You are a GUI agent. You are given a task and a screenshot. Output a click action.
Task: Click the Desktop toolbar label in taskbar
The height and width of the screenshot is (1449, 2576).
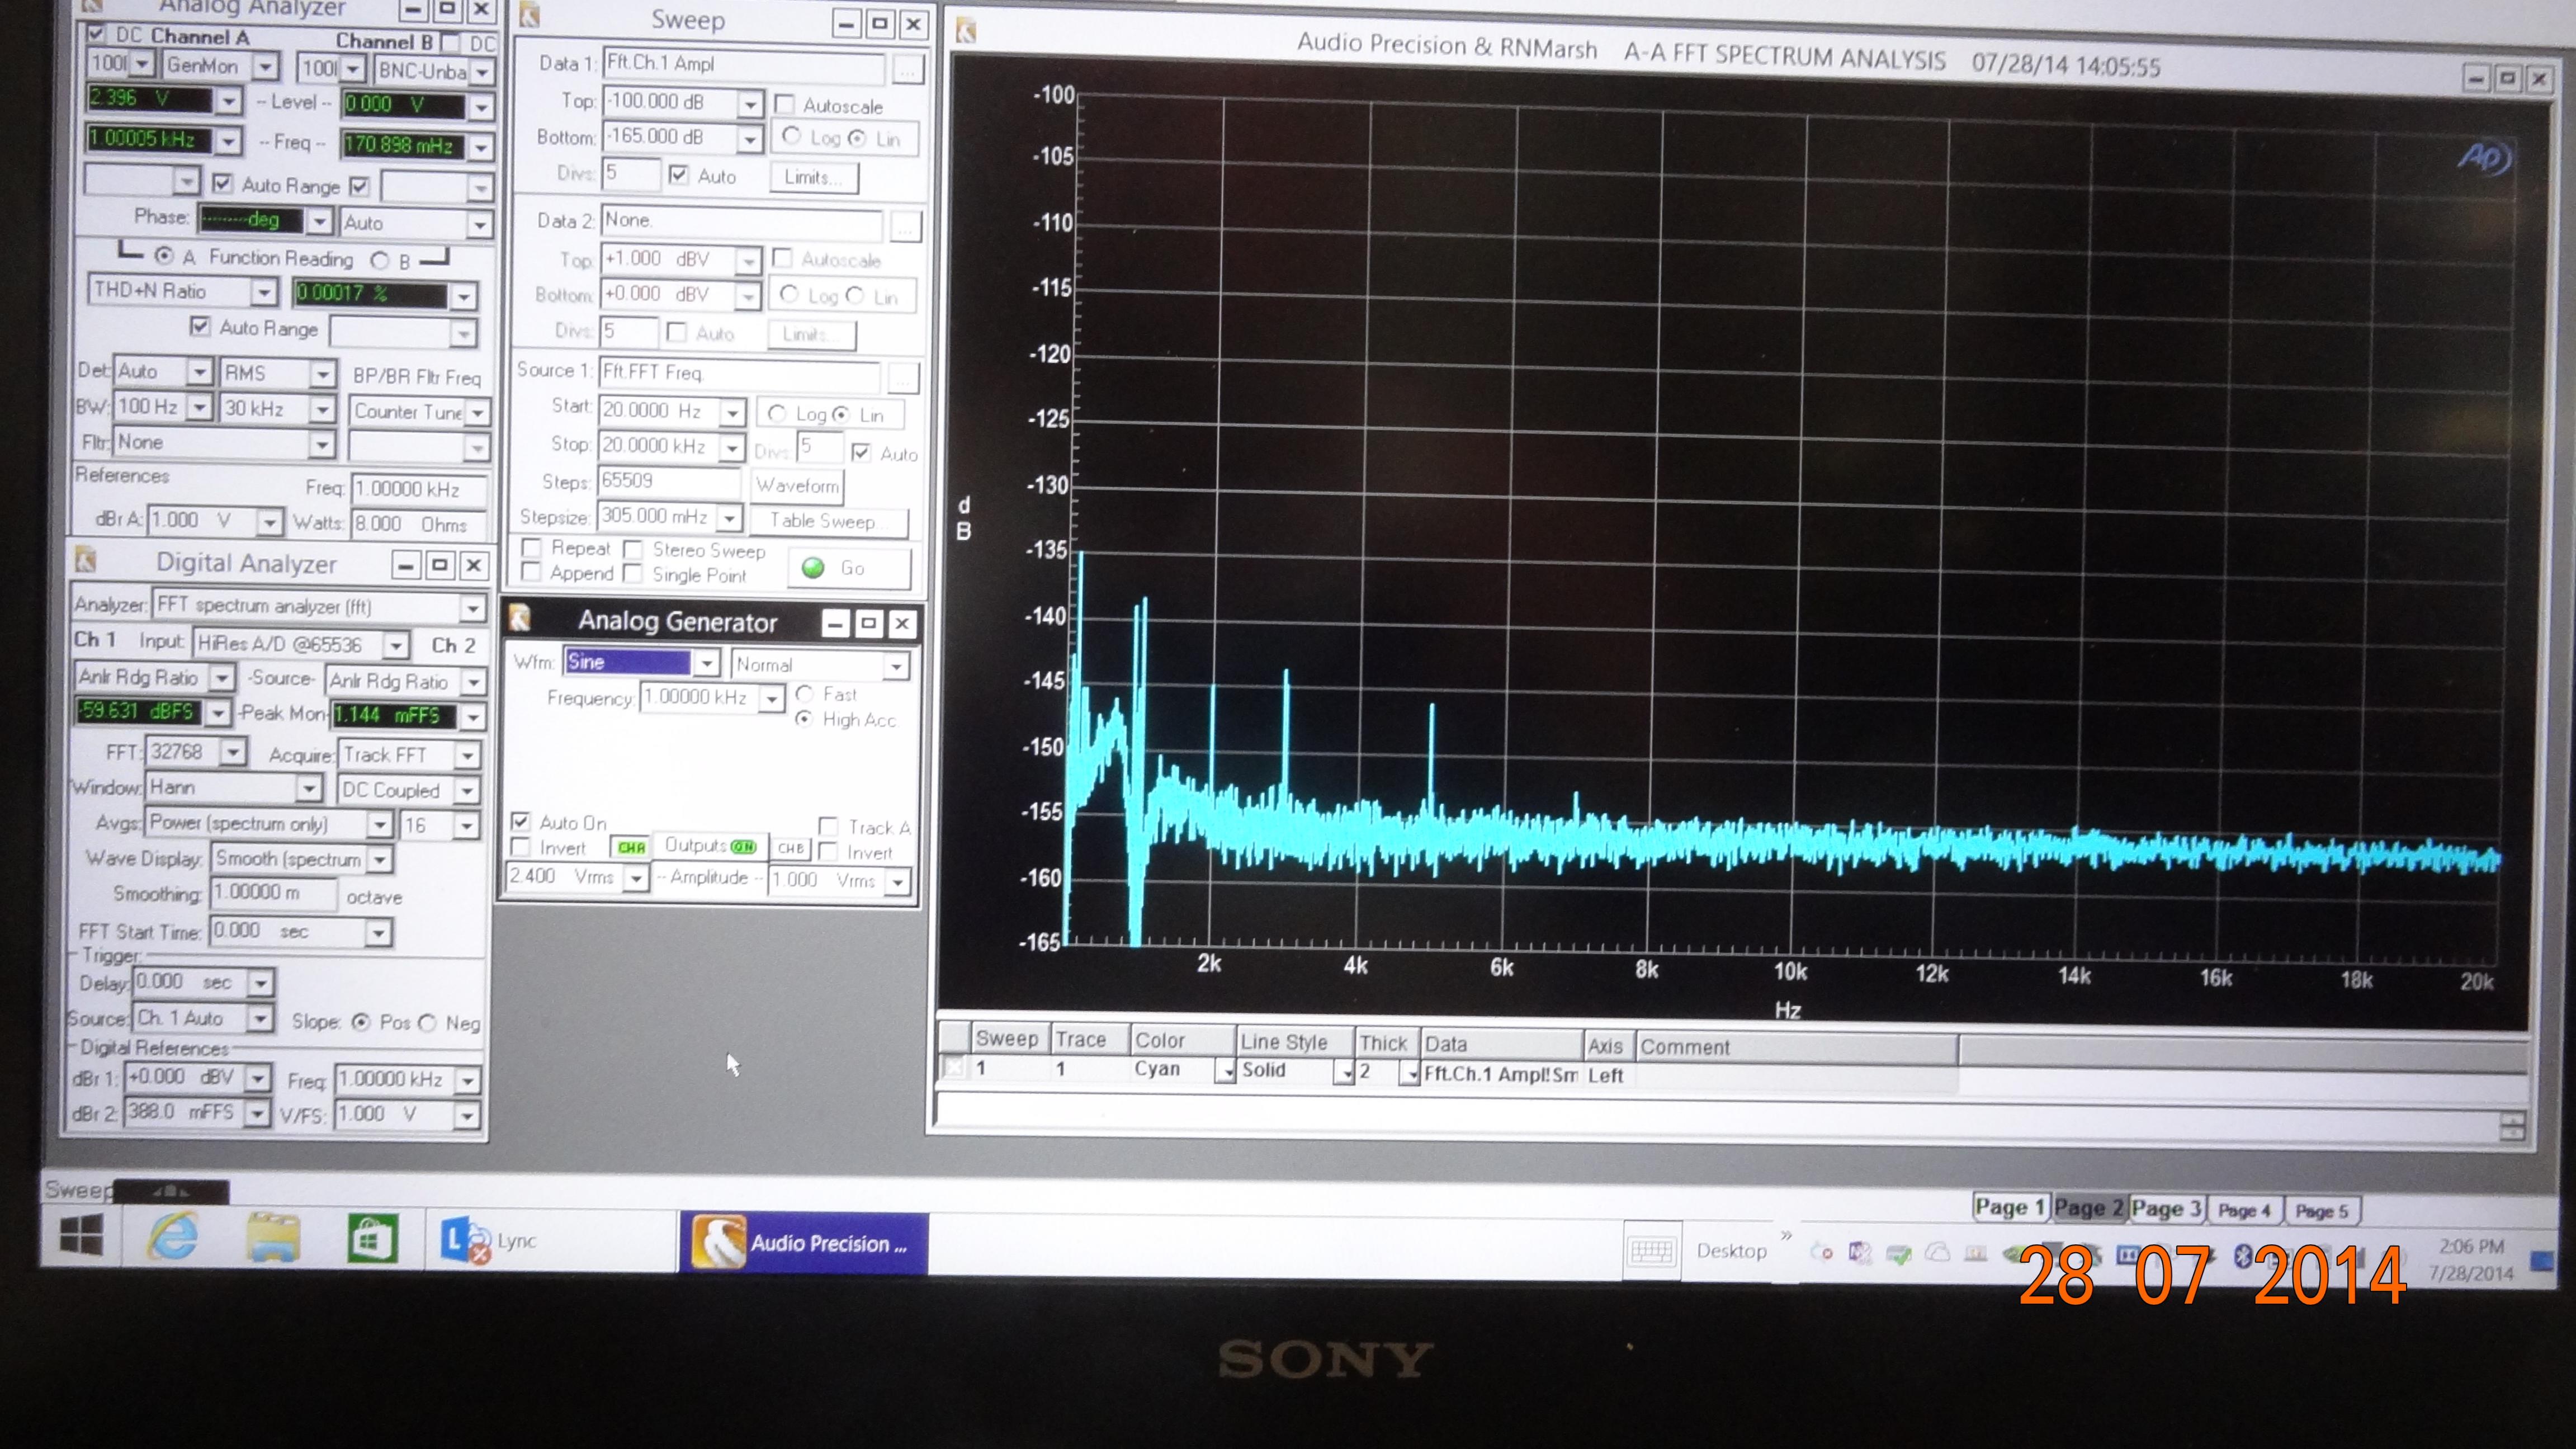(x=1731, y=1251)
